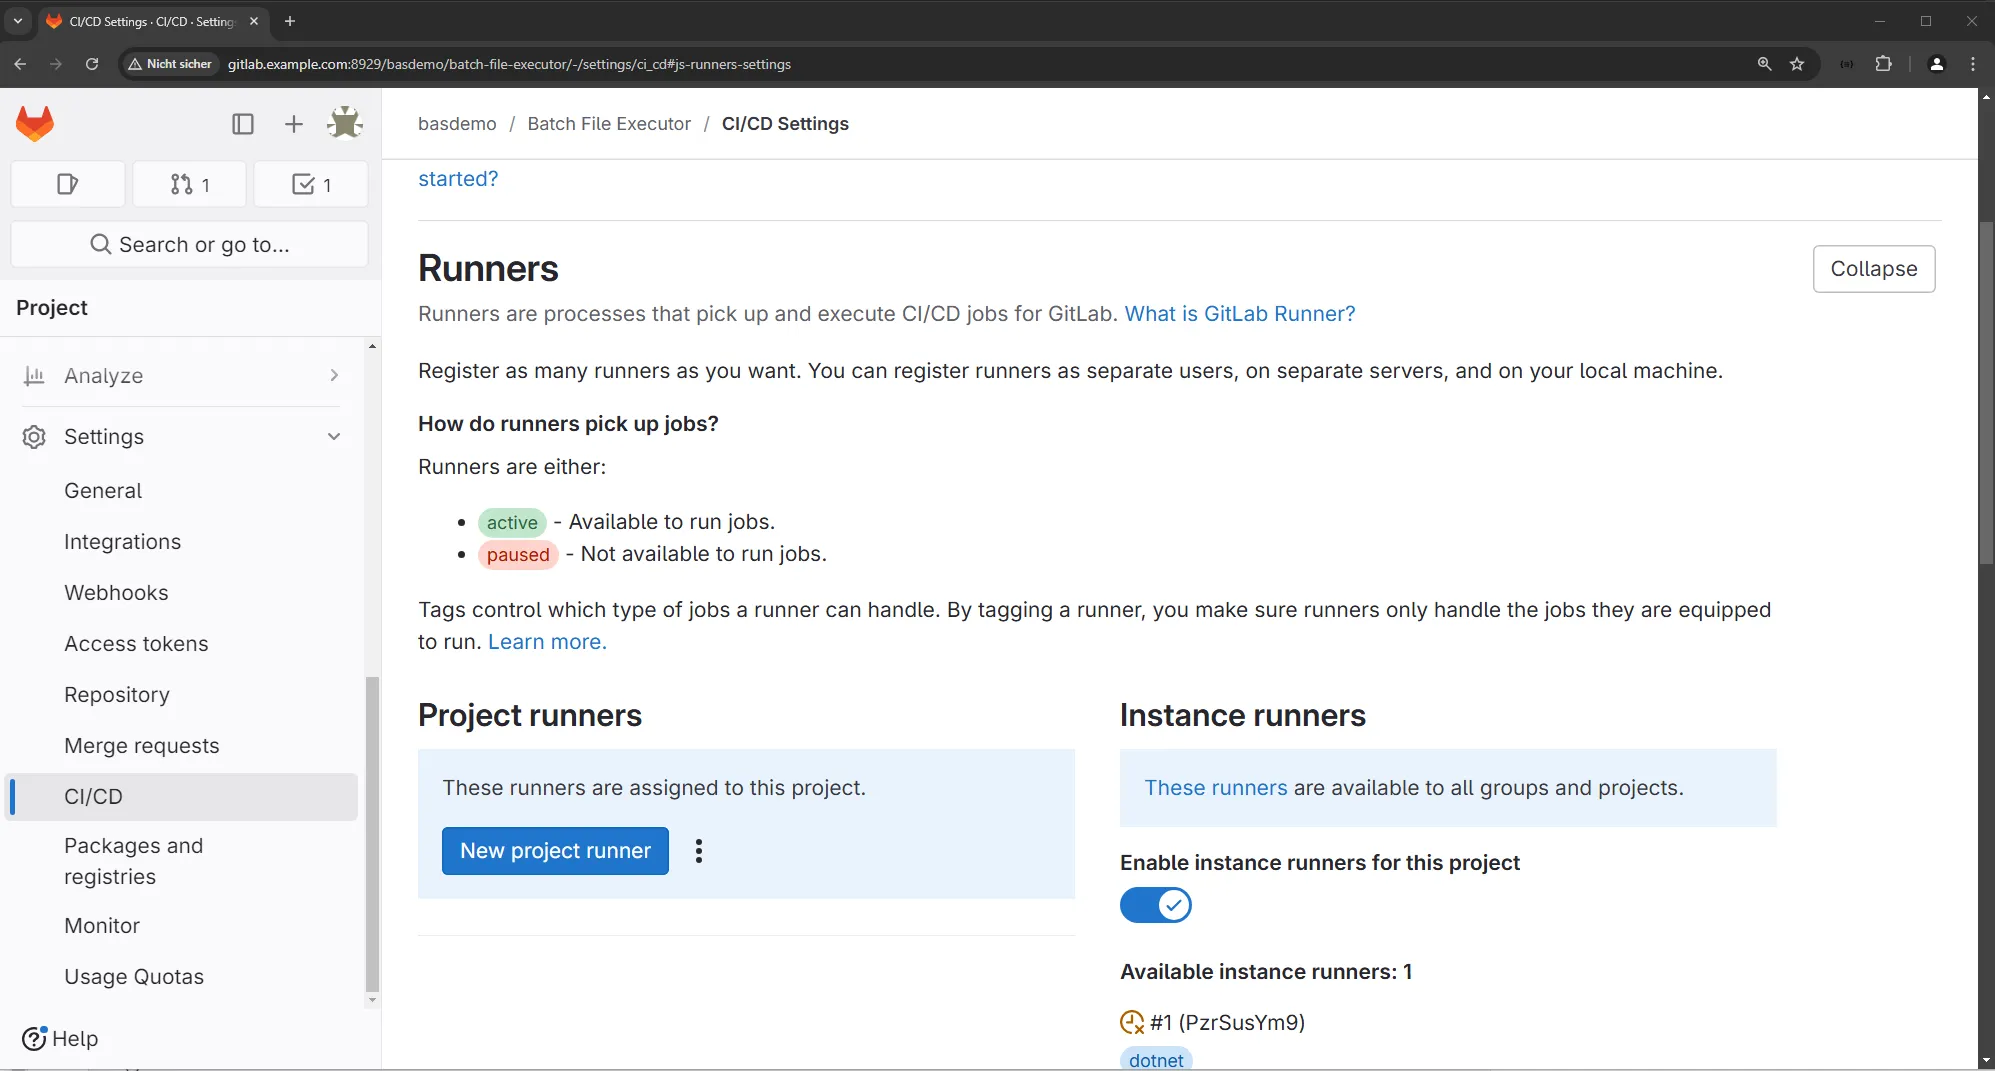Click runner #1 status icon
Screen dimensions: 1995x1071
click(1132, 1022)
